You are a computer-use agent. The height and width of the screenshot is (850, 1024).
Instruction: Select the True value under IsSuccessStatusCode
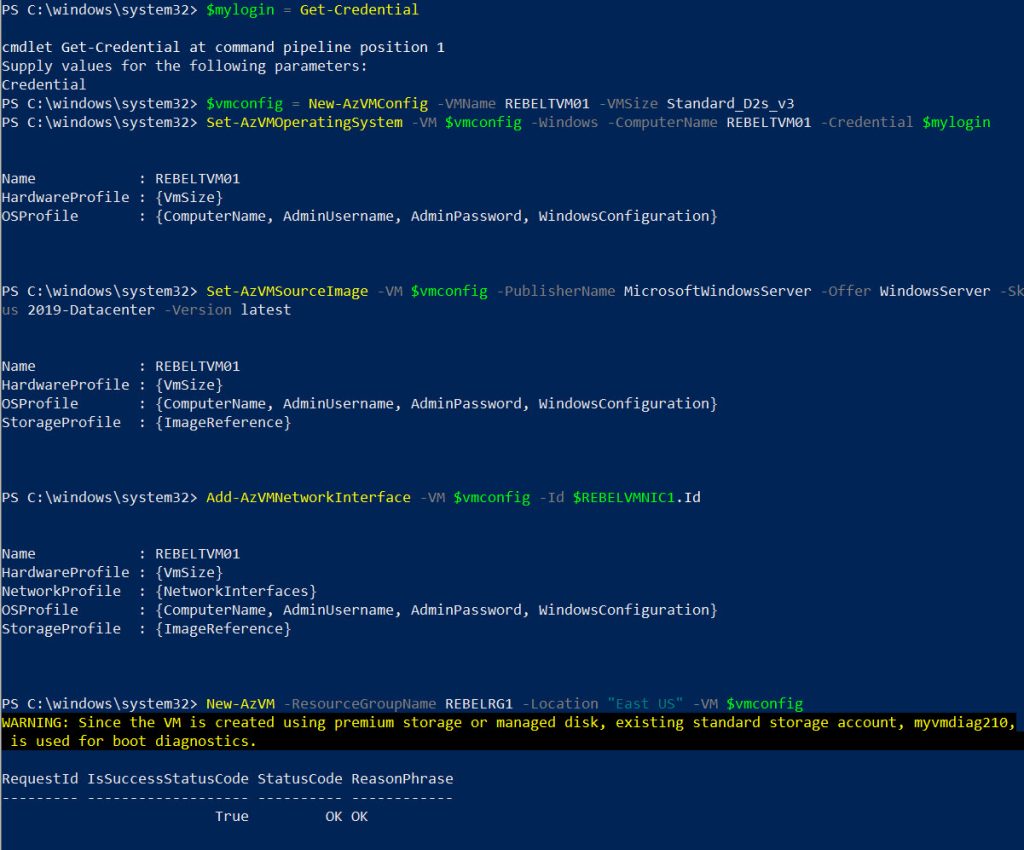231,816
